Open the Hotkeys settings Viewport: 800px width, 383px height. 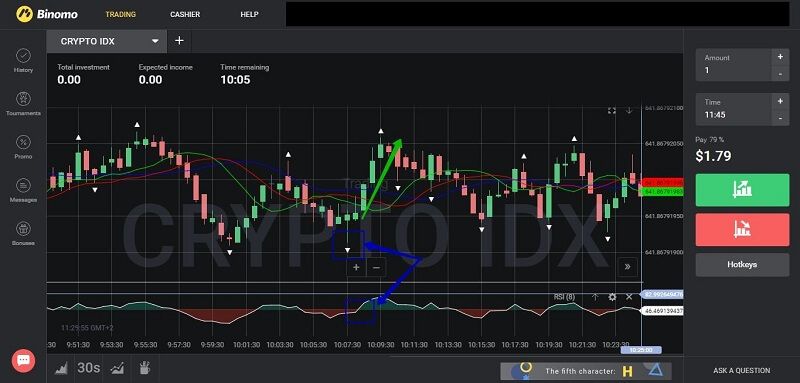coord(742,265)
